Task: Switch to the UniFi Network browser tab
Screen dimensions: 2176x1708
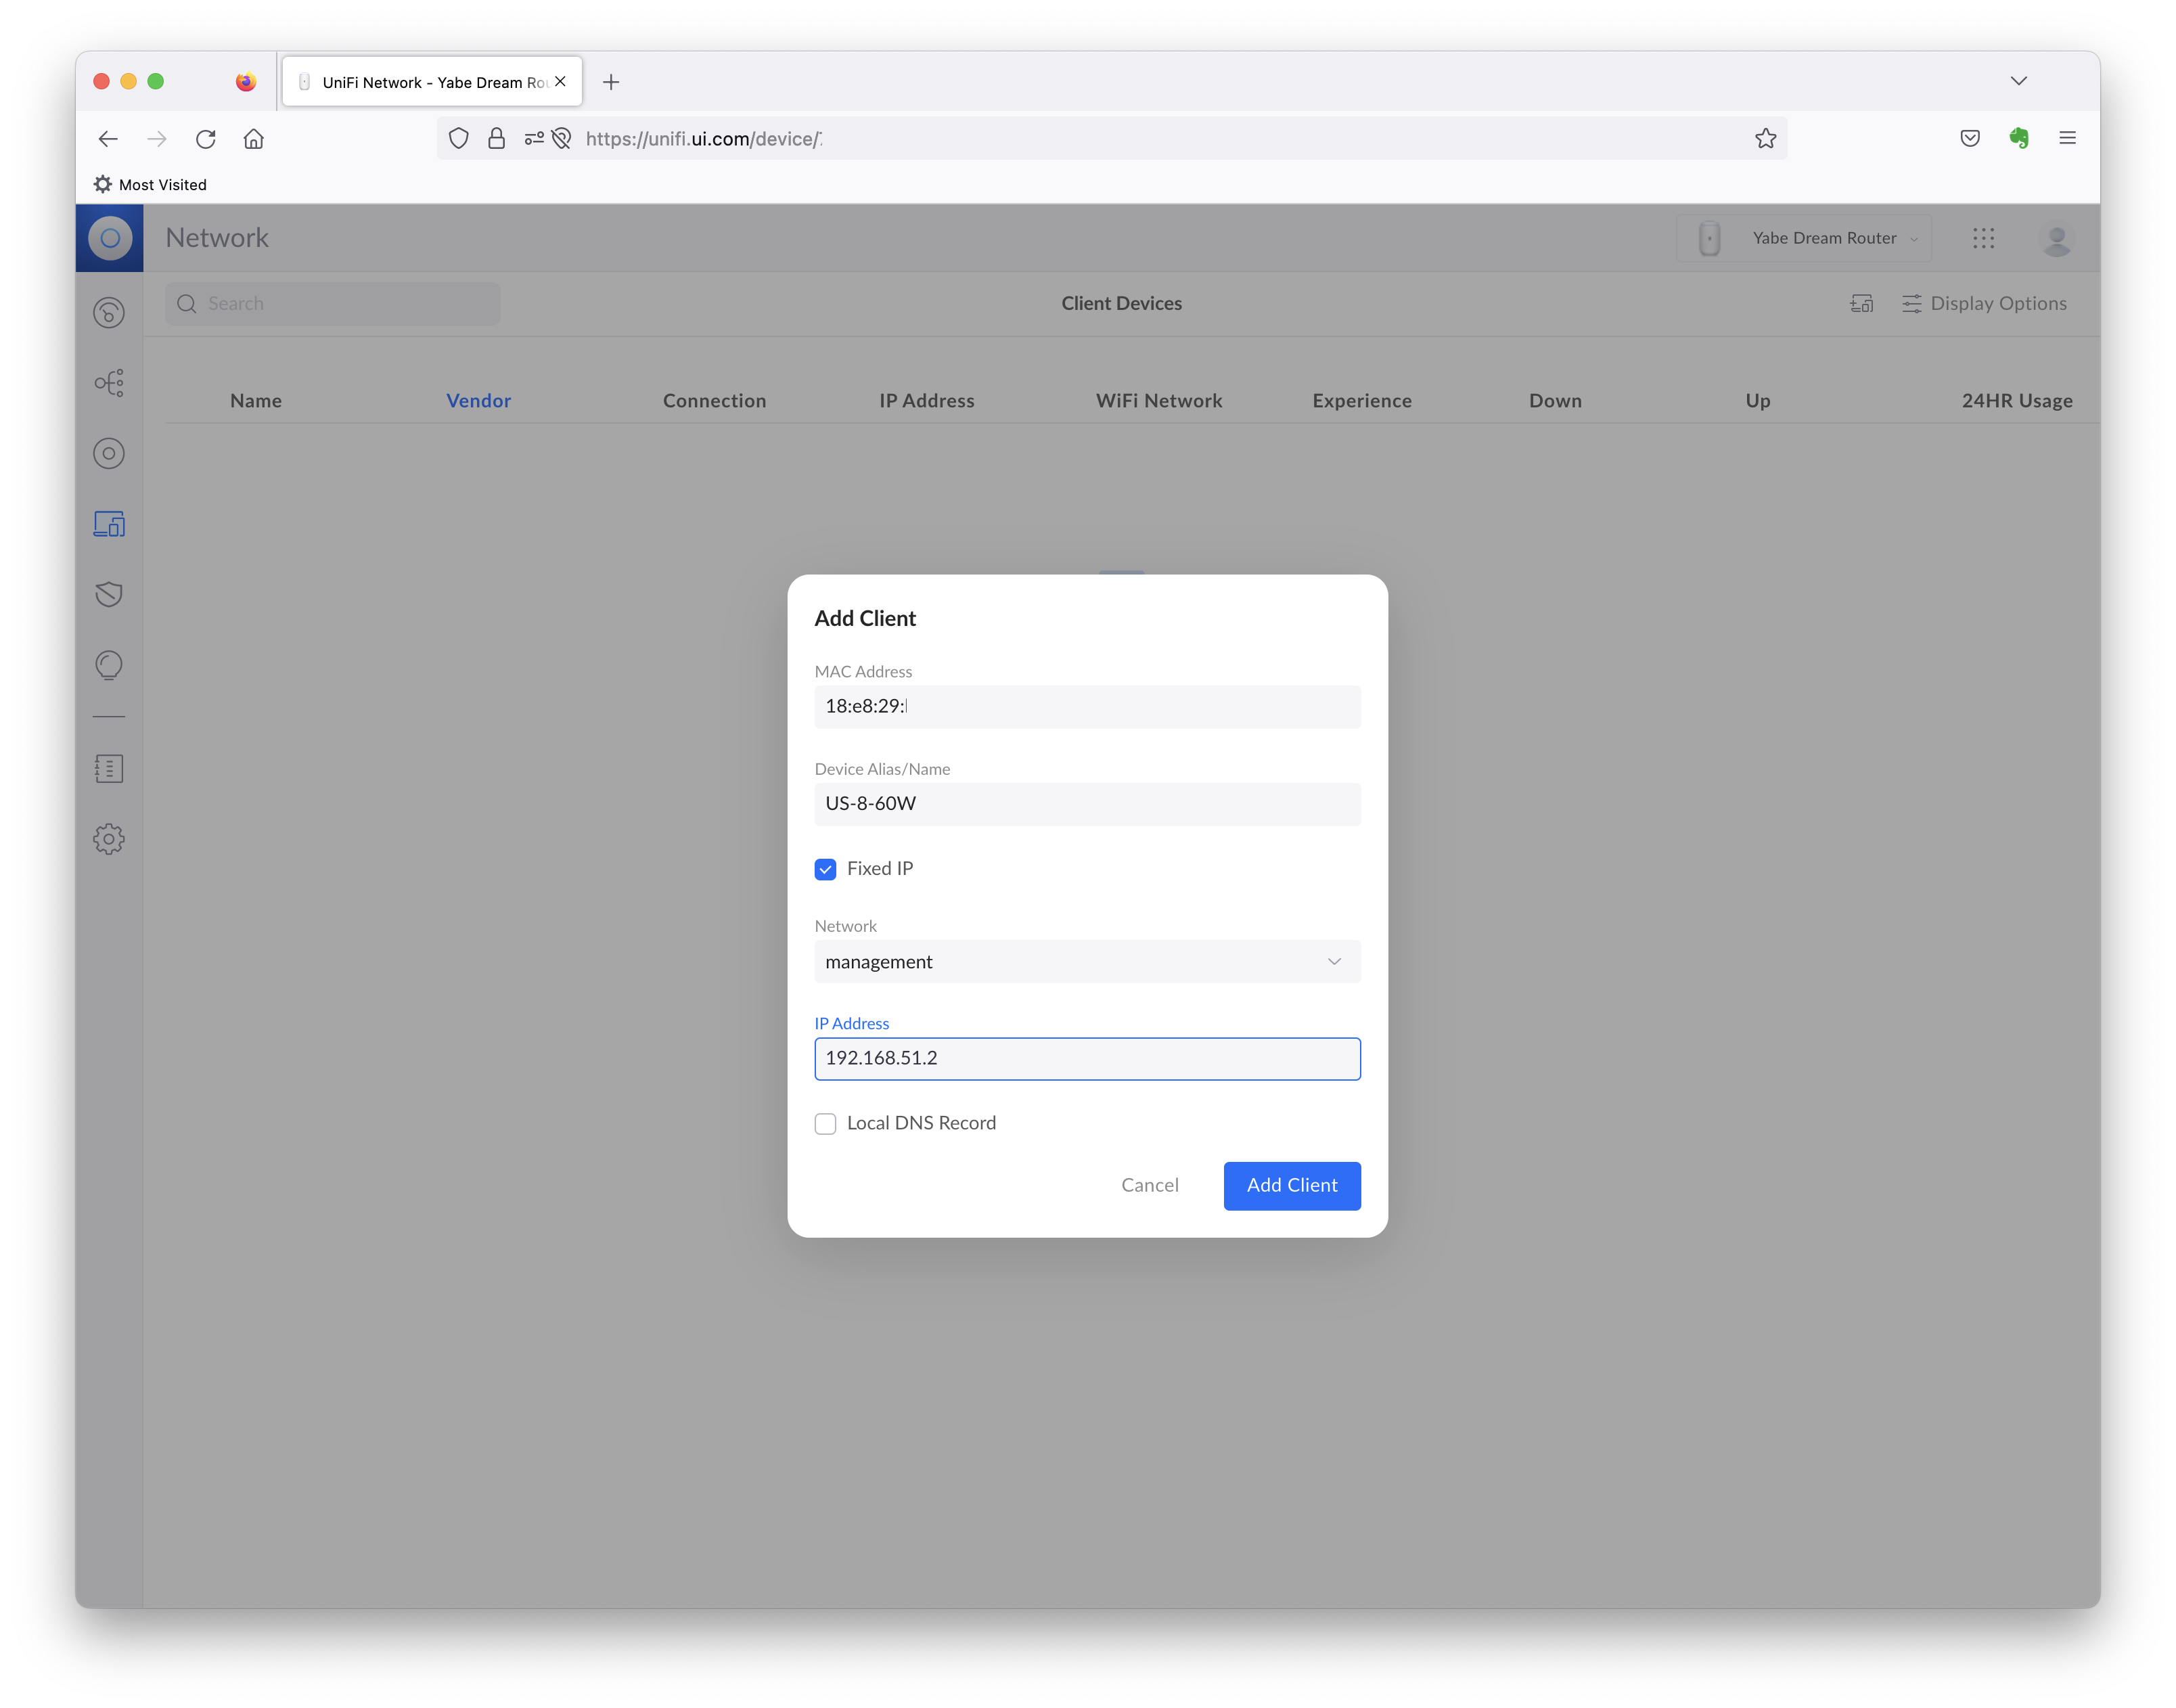Action: tap(432, 82)
